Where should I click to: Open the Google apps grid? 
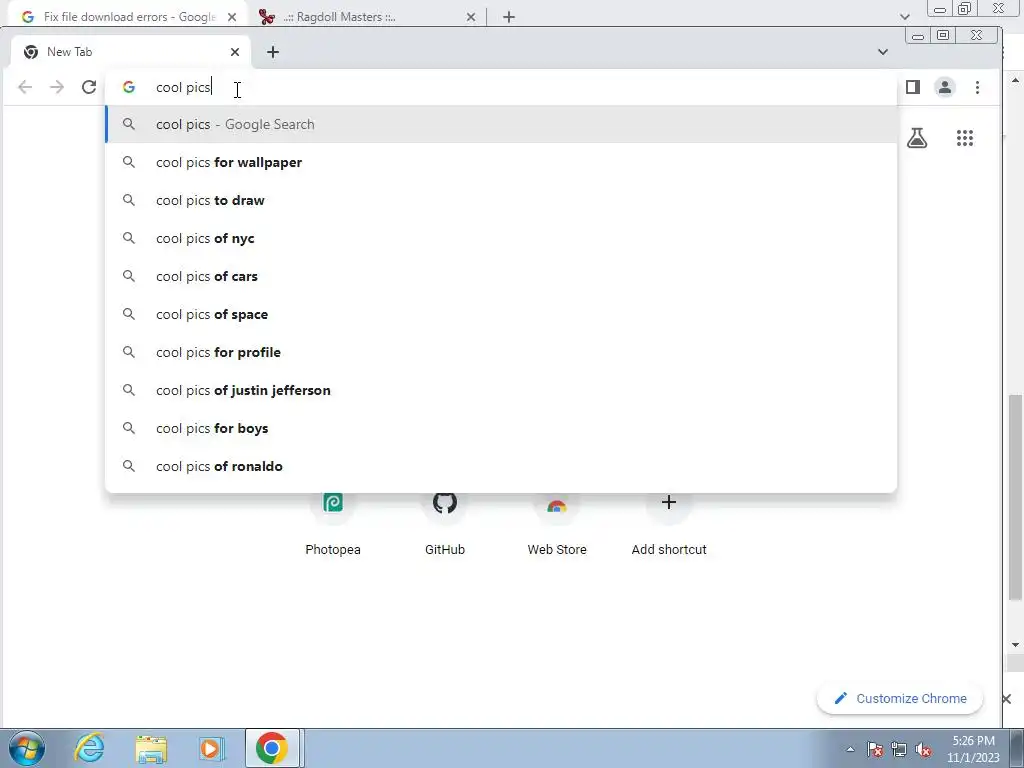(x=965, y=138)
